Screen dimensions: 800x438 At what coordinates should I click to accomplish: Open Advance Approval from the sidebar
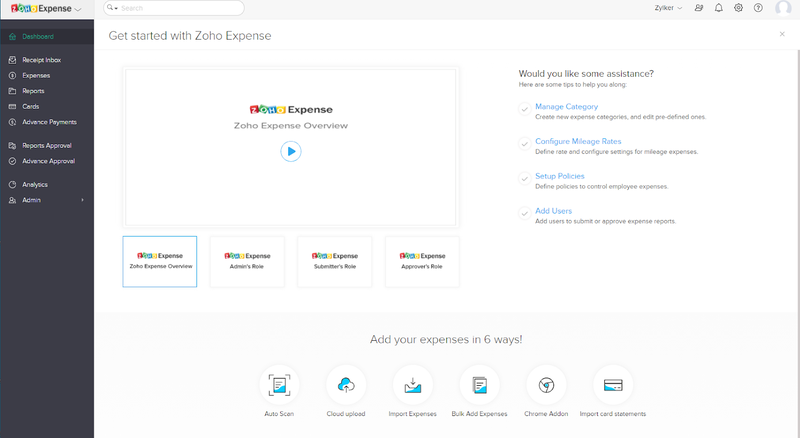point(47,161)
